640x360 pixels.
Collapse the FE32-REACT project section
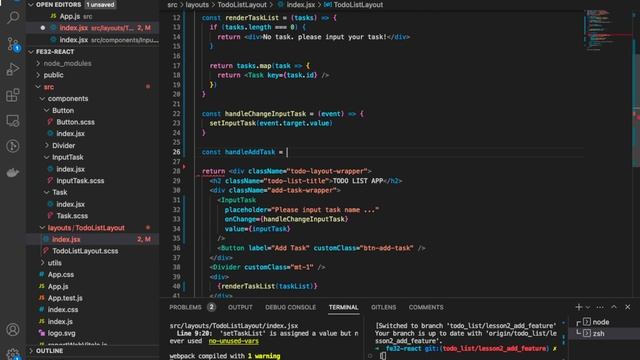(31, 52)
